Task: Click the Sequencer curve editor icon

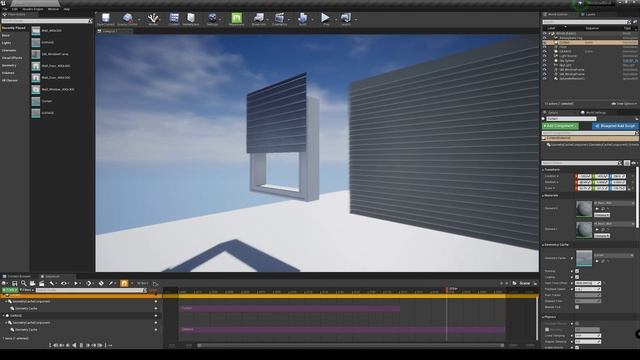Action: coord(155,283)
